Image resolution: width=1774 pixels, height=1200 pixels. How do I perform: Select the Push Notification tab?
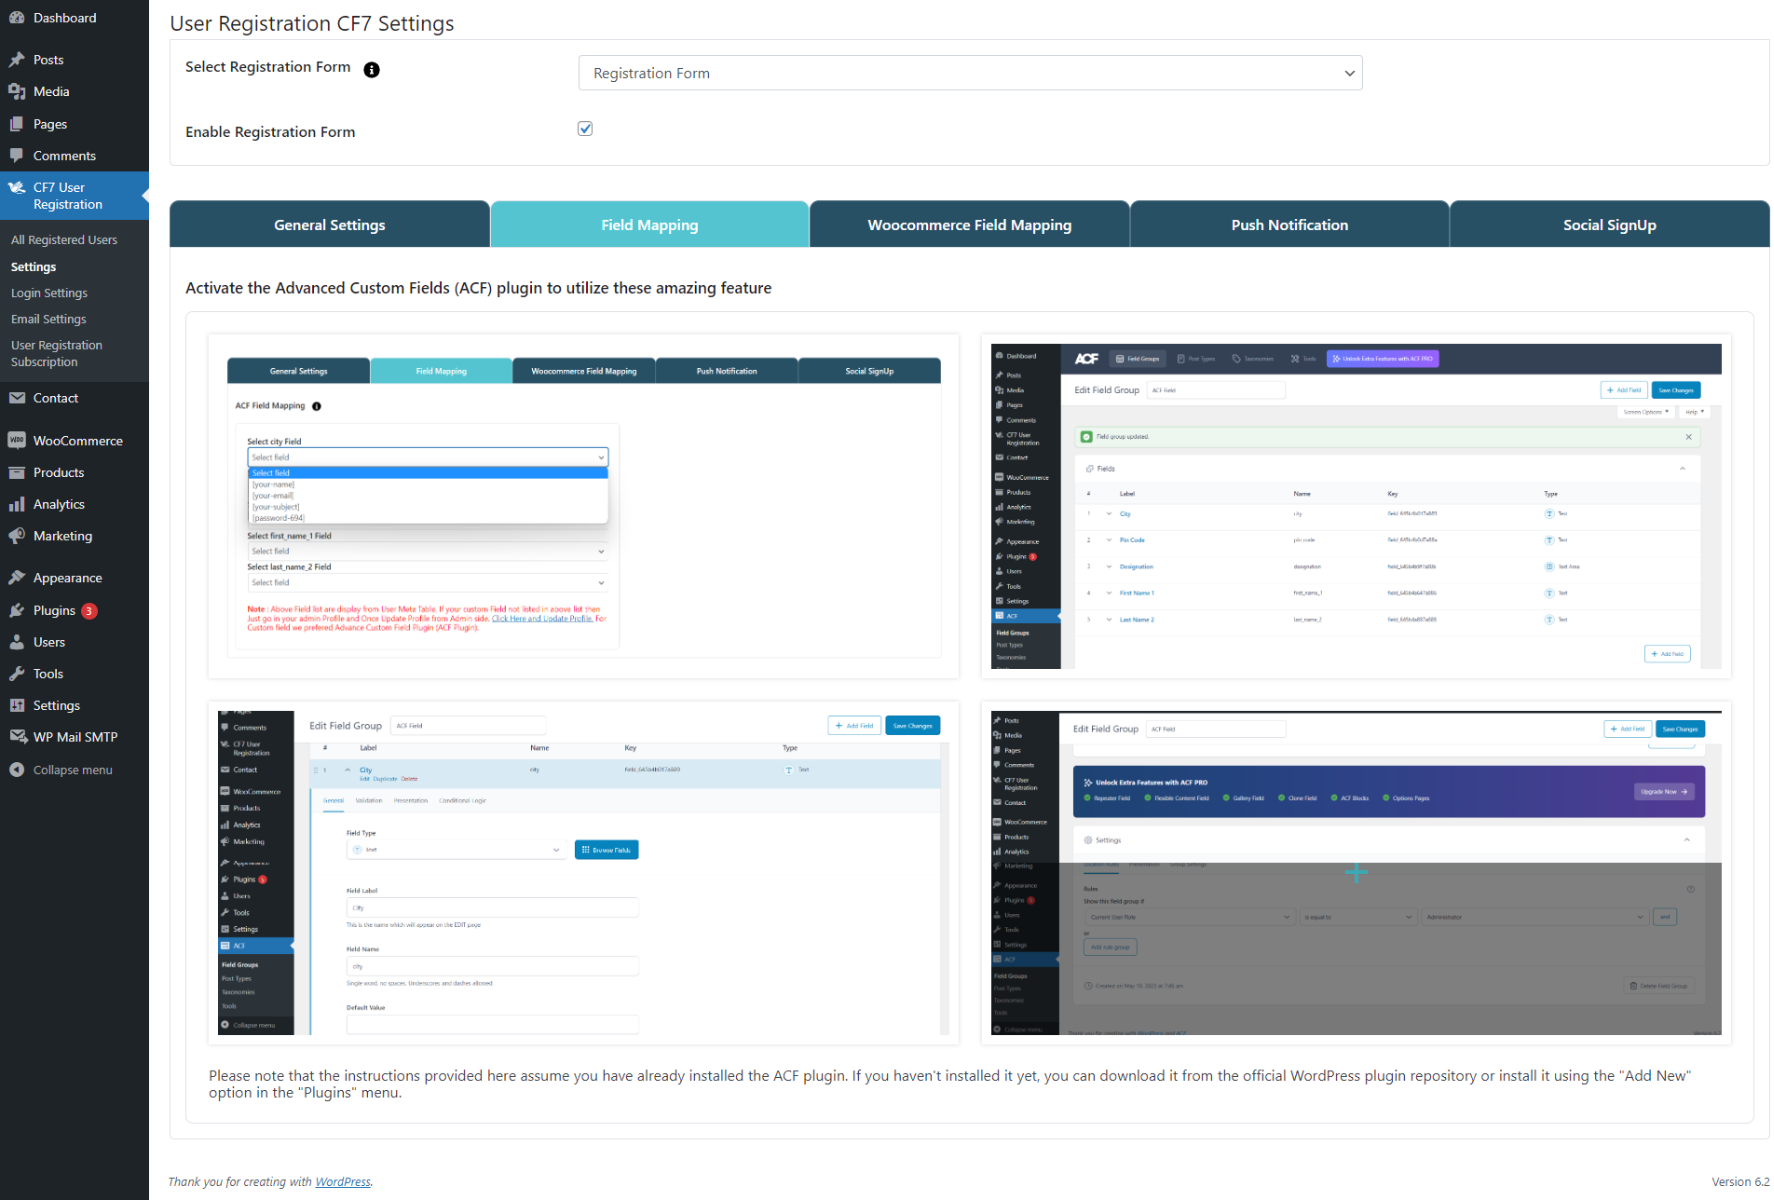coord(1289,225)
